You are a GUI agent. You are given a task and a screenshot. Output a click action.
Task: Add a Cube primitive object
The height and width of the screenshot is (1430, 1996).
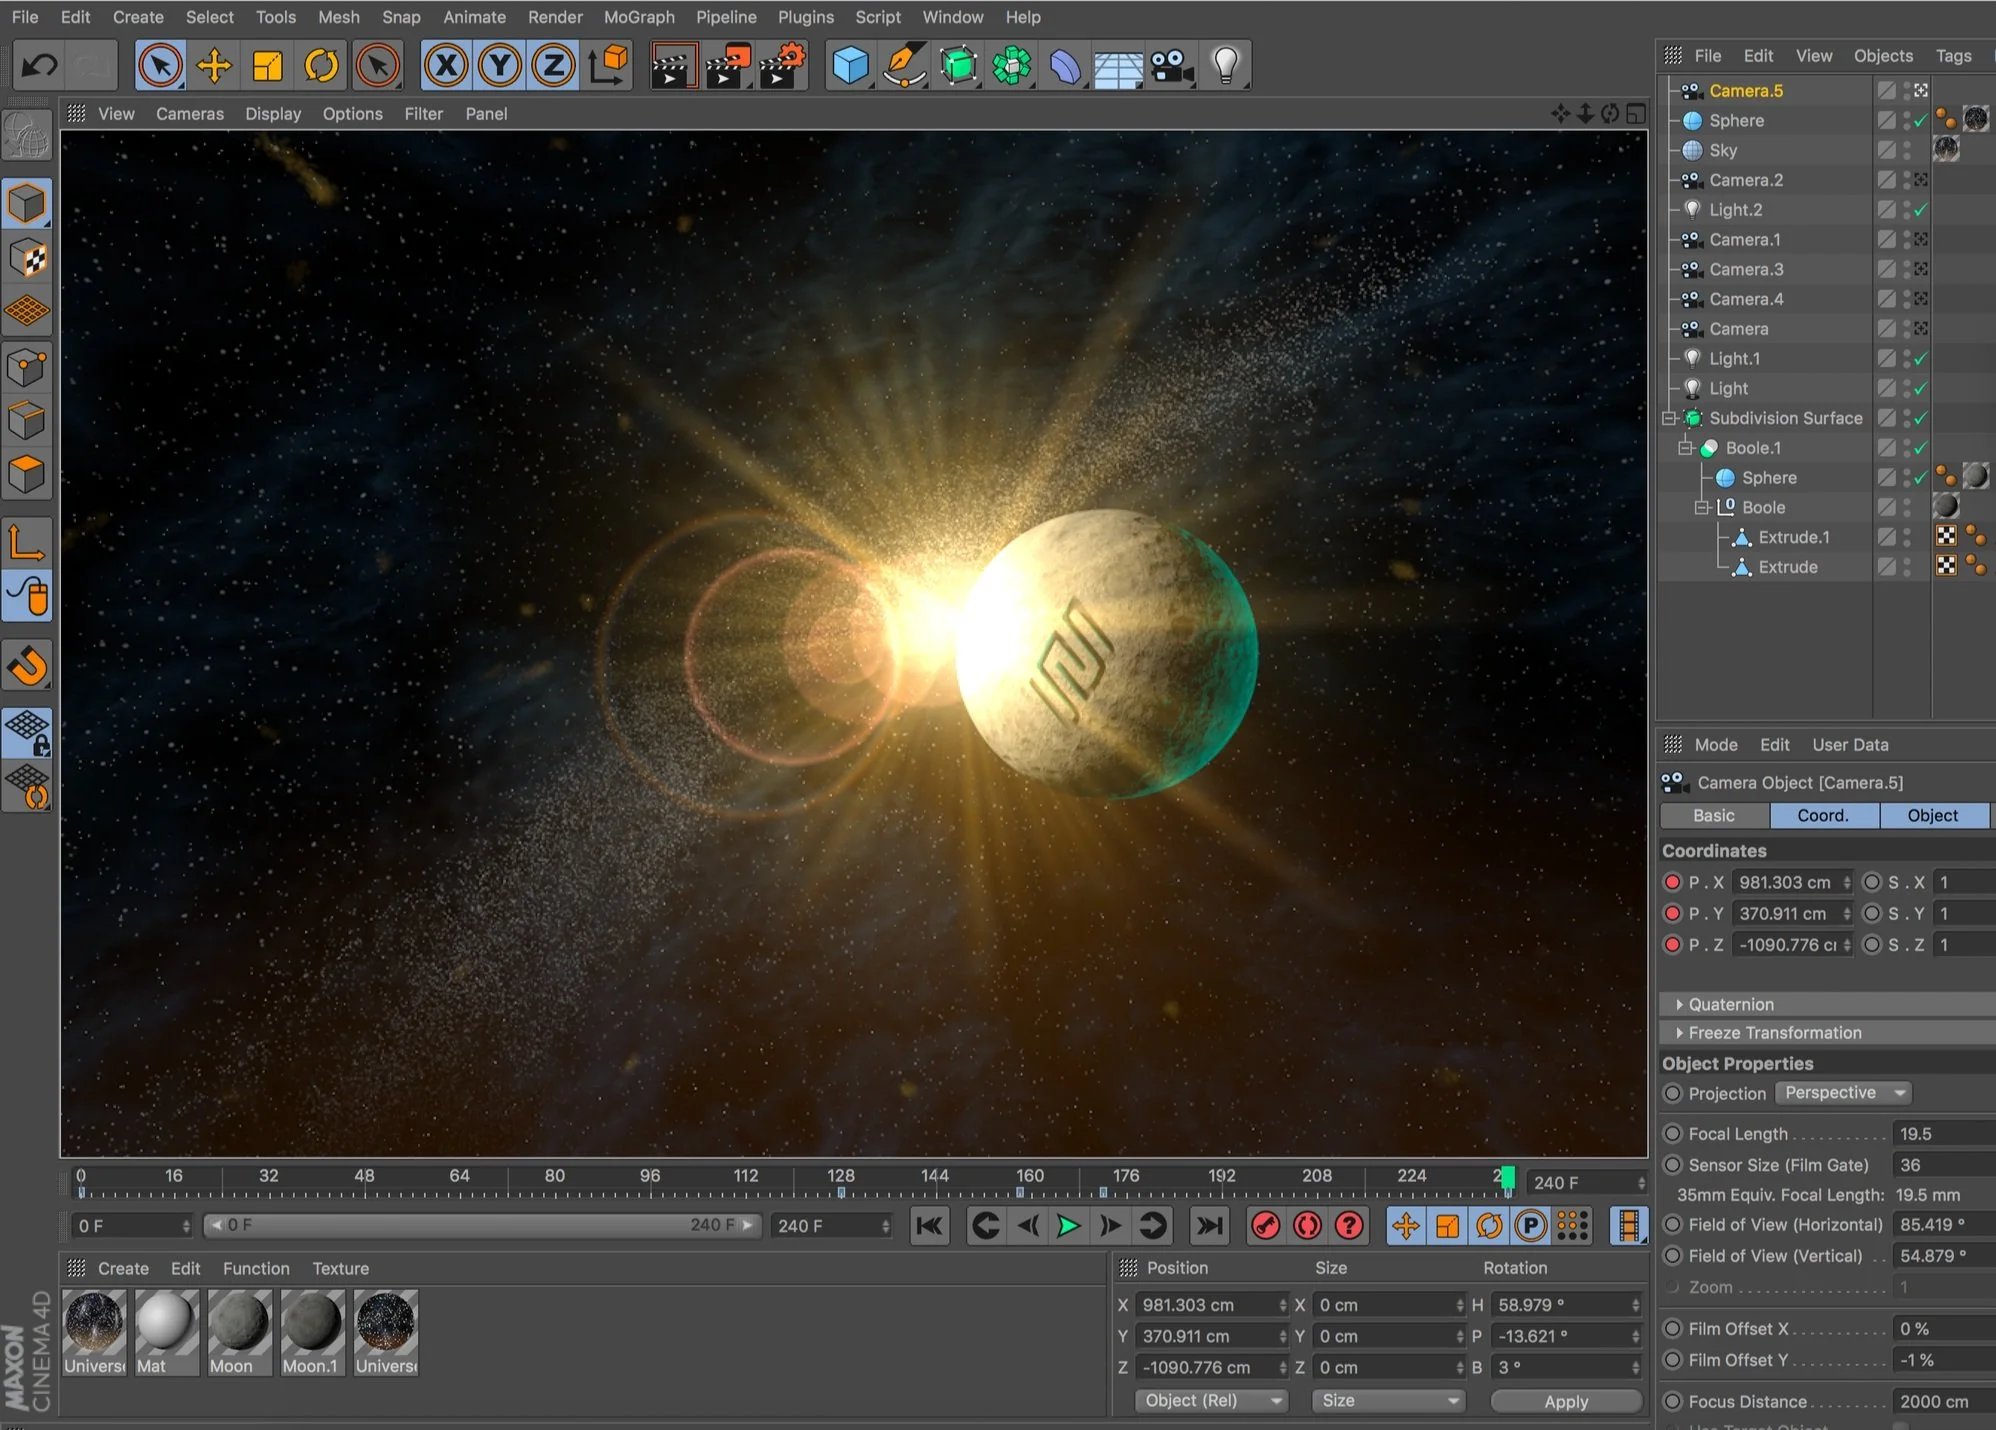850,66
